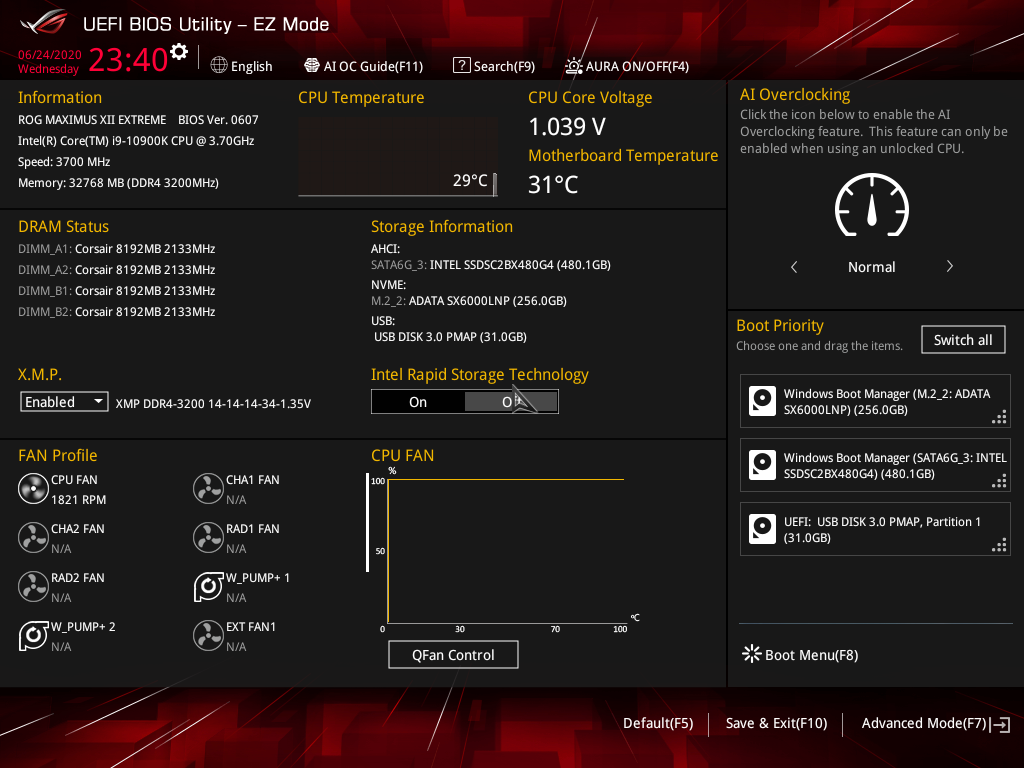Select the CPU FAN icon
The height and width of the screenshot is (768, 1024).
click(33, 488)
